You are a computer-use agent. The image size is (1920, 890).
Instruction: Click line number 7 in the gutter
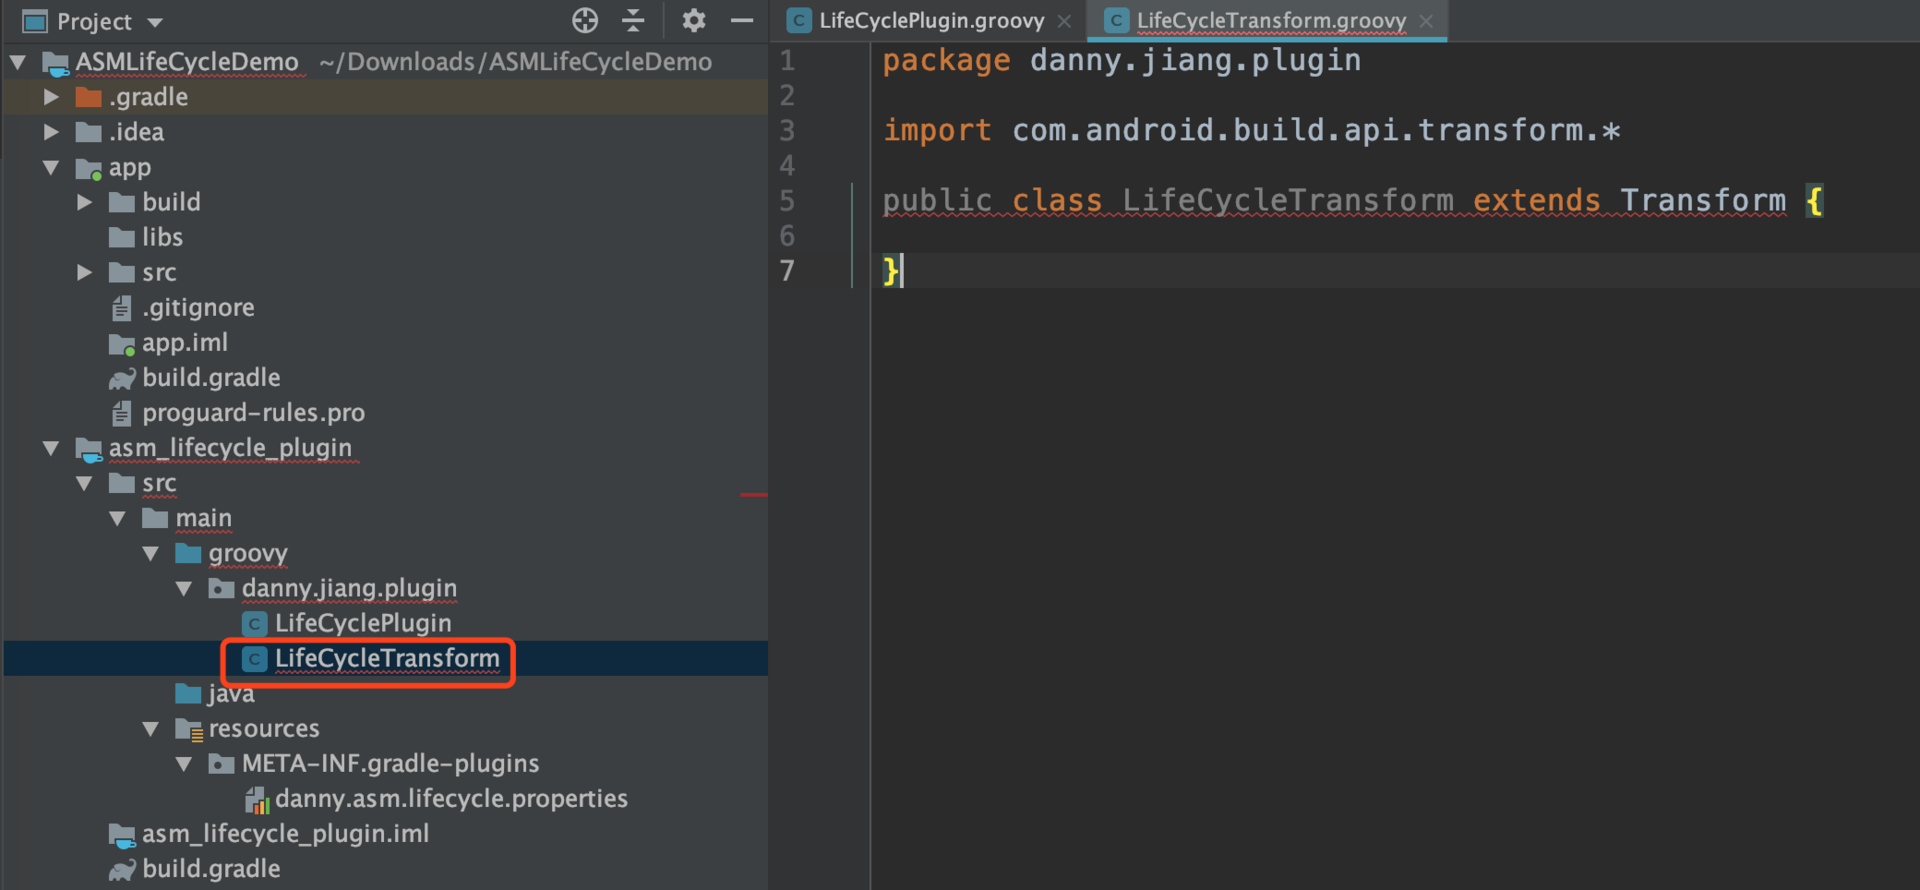click(787, 271)
